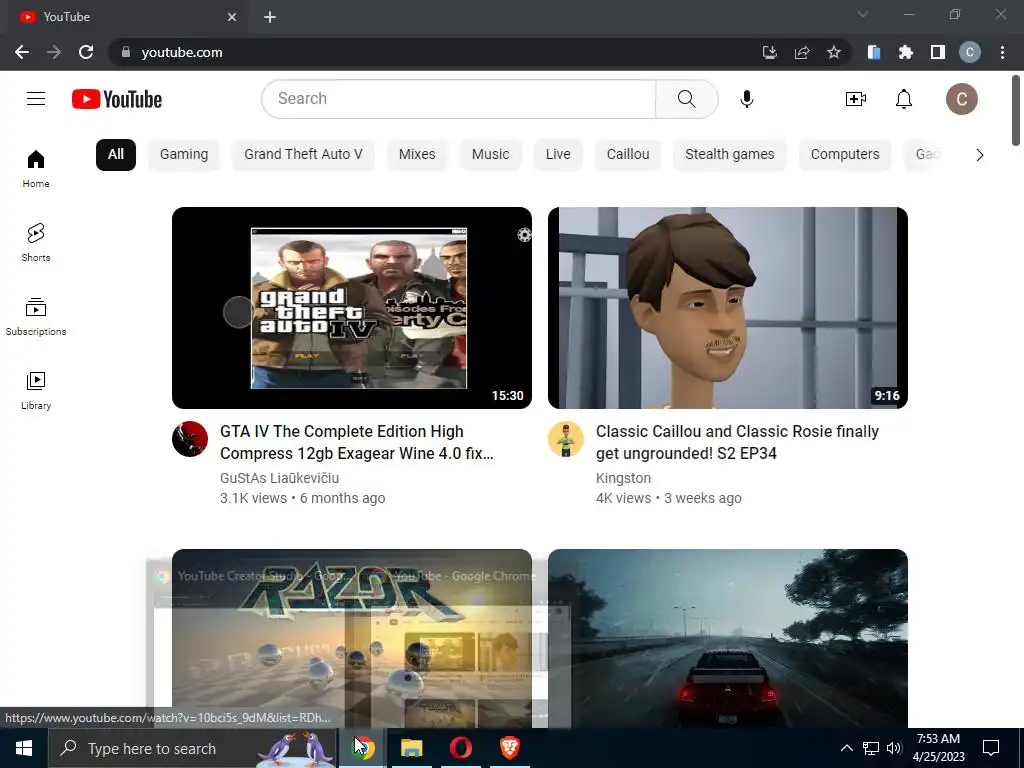Open the Kingston channel name

[x=624, y=478]
